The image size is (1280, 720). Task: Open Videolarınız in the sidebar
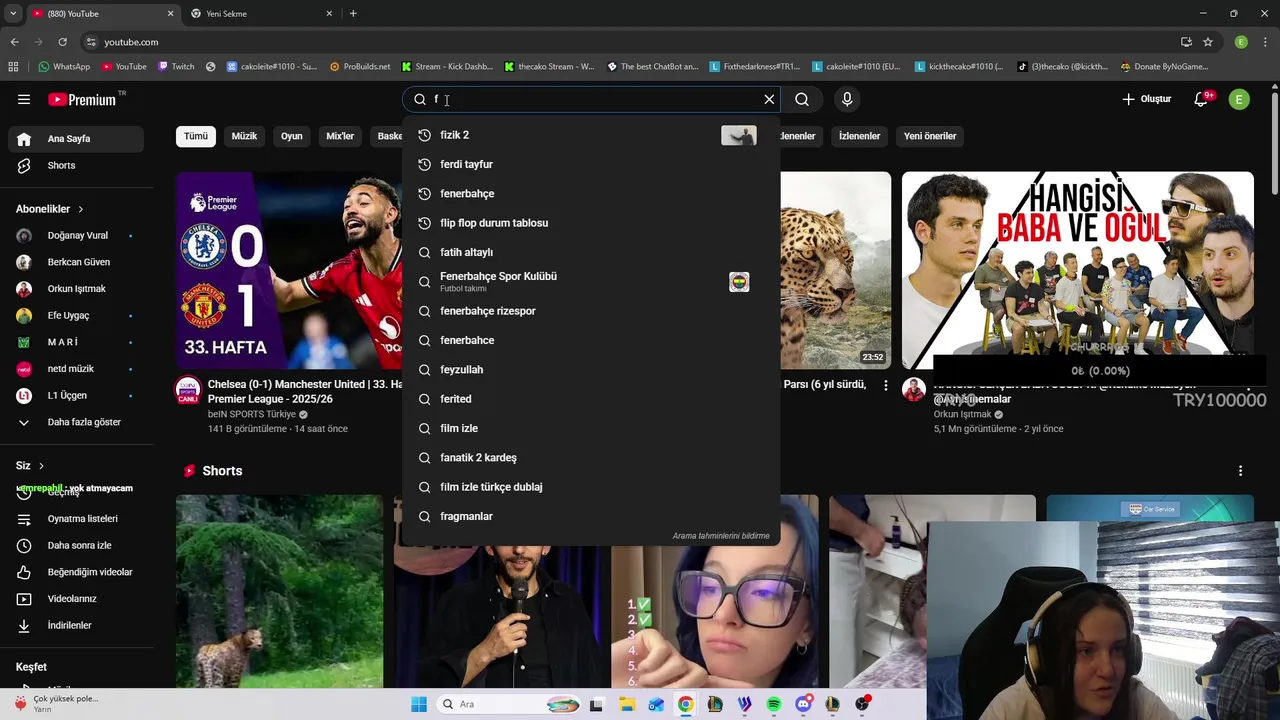pyautogui.click(x=76, y=599)
